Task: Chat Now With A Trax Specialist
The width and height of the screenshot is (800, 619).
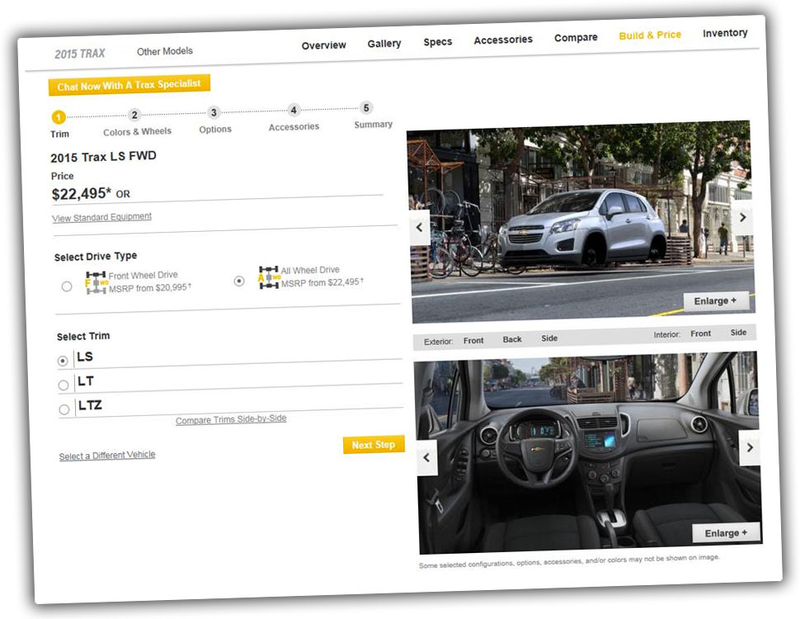Action: [130, 85]
